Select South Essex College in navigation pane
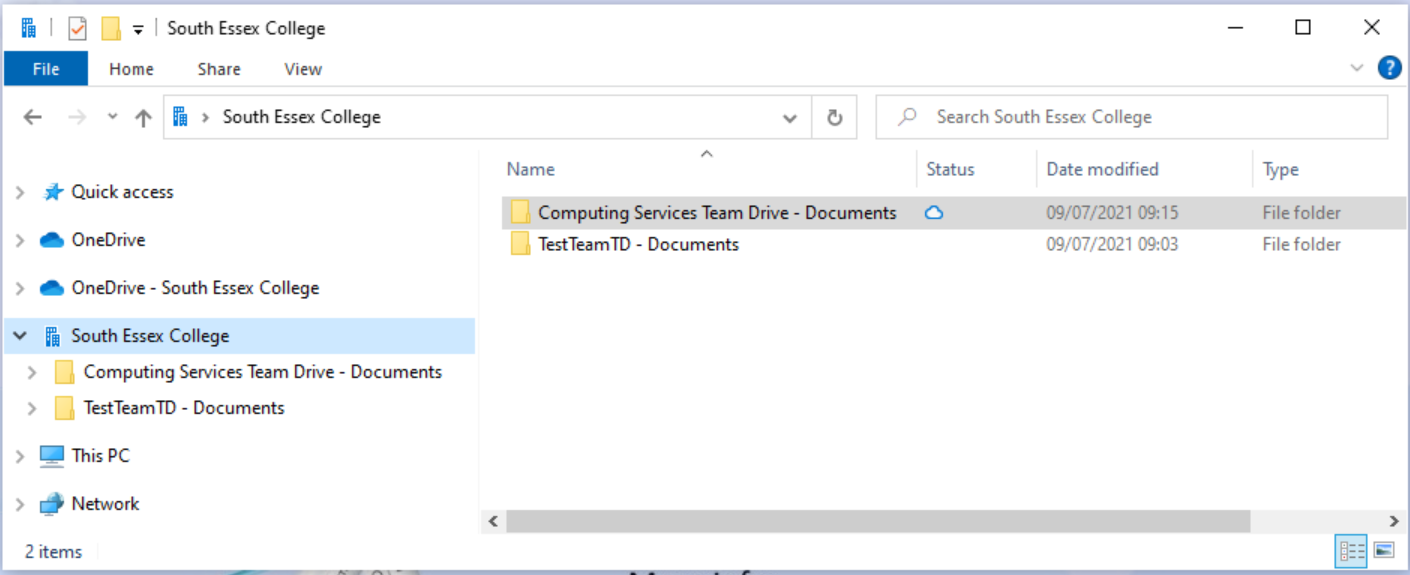1410x575 pixels. point(150,336)
